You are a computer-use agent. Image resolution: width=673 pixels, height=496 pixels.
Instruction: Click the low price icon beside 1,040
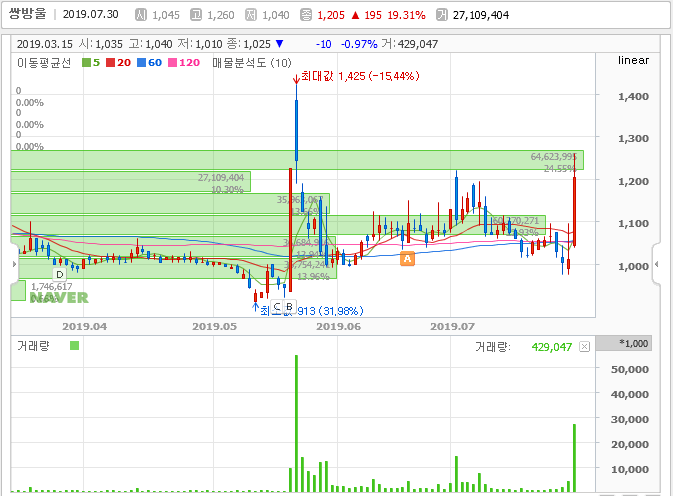point(251,15)
